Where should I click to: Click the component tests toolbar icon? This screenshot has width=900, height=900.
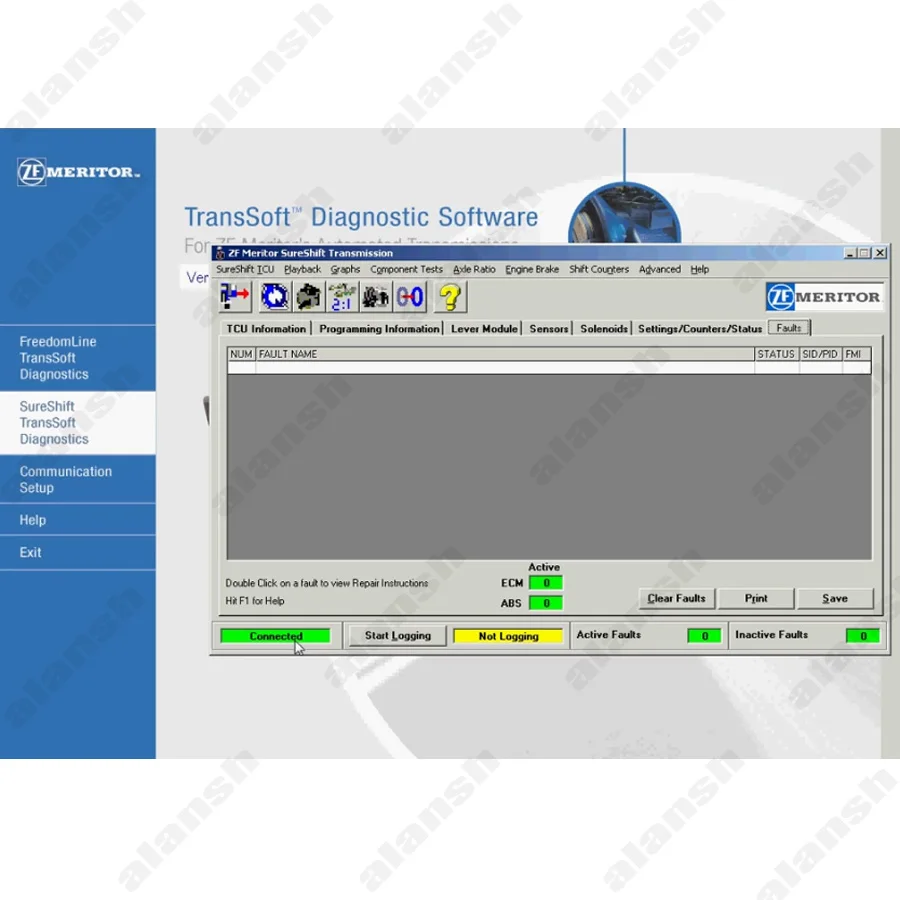pyautogui.click(x=309, y=297)
